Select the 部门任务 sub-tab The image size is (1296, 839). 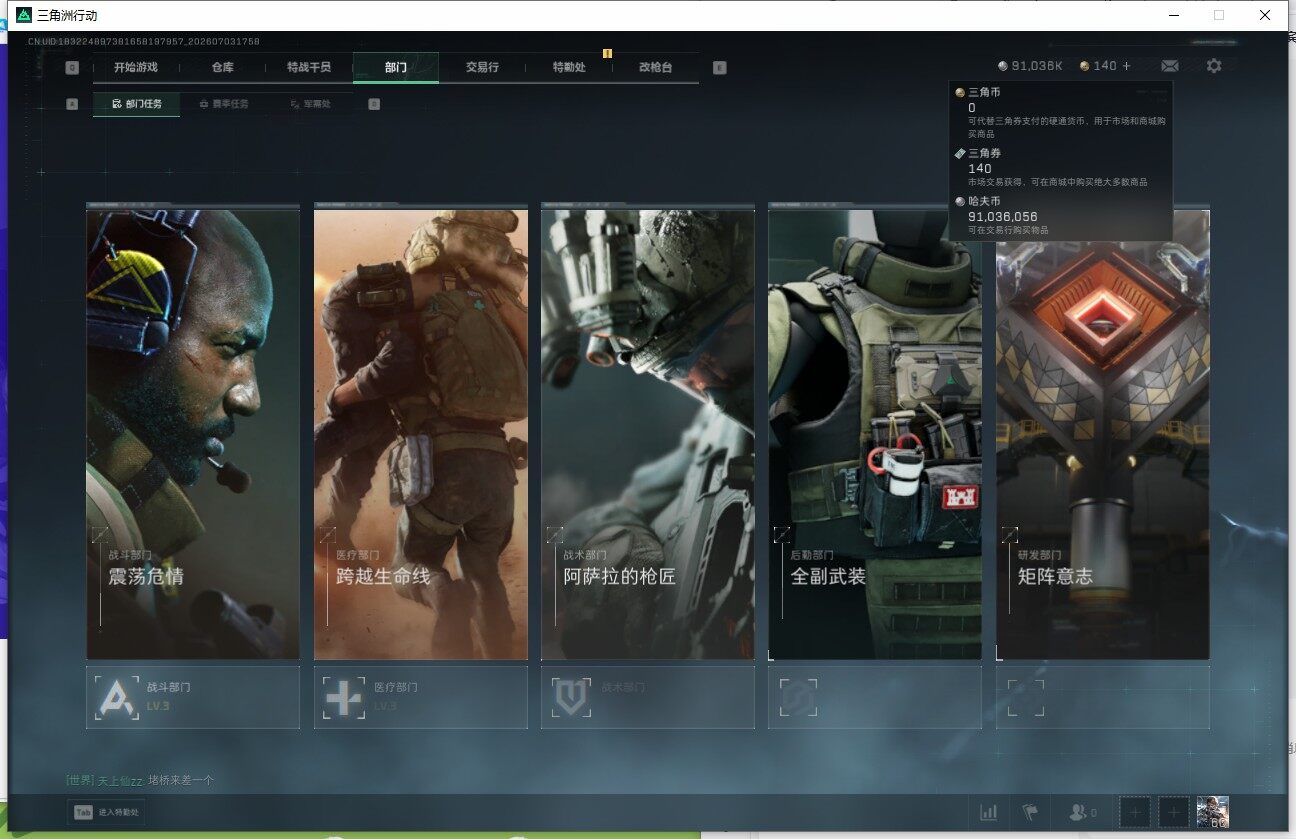pyautogui.click(x=137, y=103)
